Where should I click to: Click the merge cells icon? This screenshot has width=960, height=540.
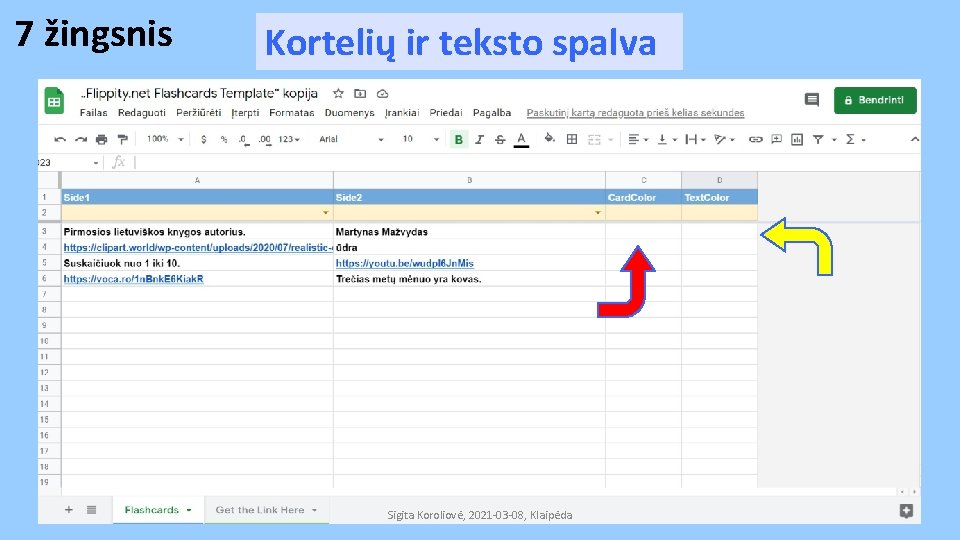pyautogui.click(x=594, y=140)
